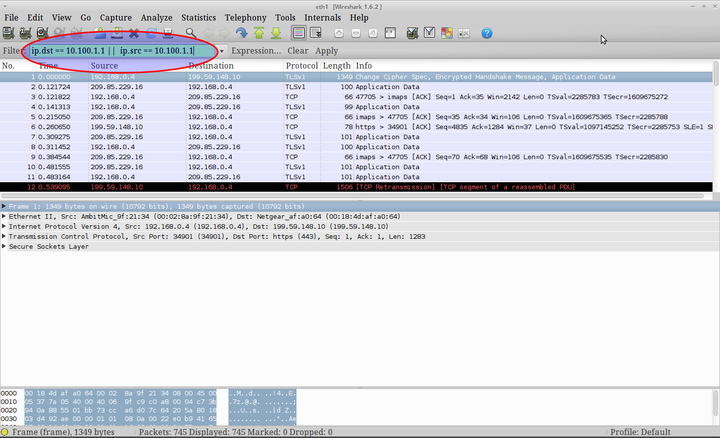The width and height of the screenshot is (720, 438).
Task: Open the Capture menu
Action: [116, 17]
